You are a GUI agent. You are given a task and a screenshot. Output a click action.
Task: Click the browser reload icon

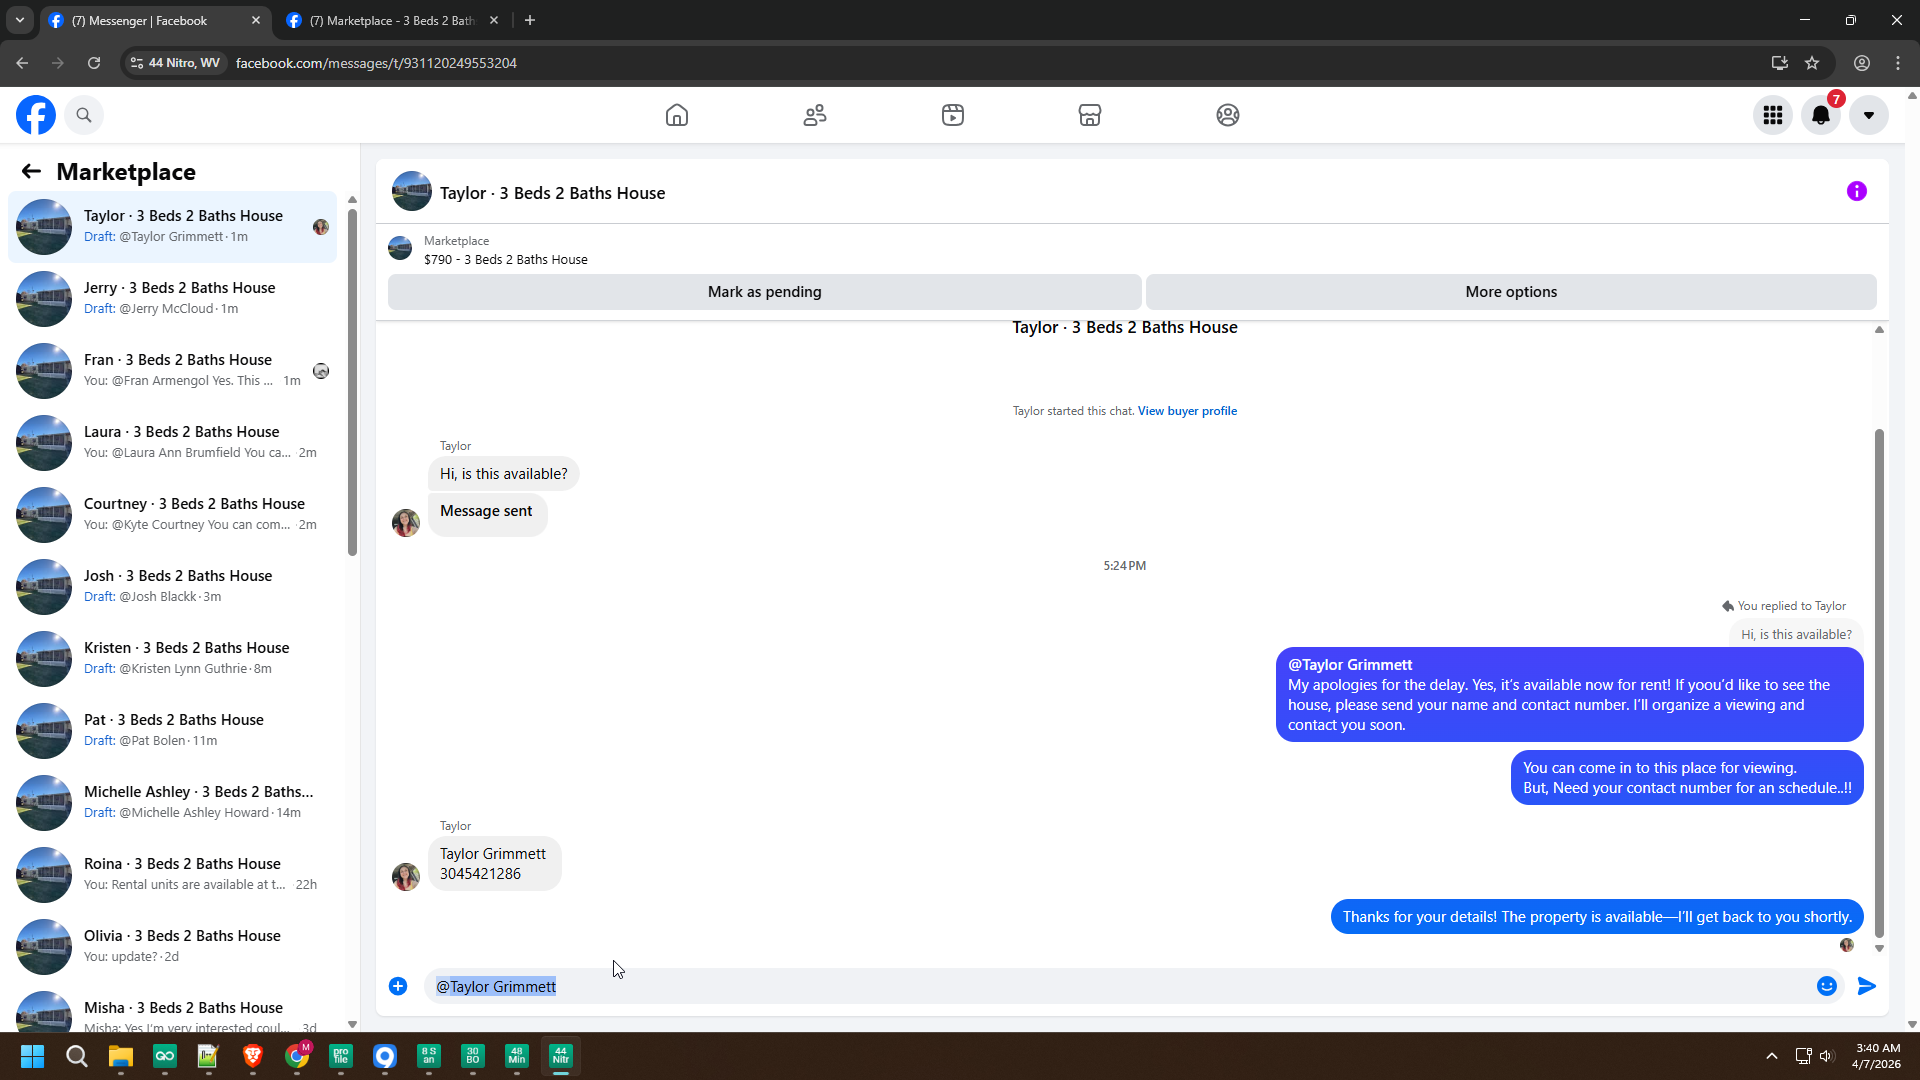point(94,63)
